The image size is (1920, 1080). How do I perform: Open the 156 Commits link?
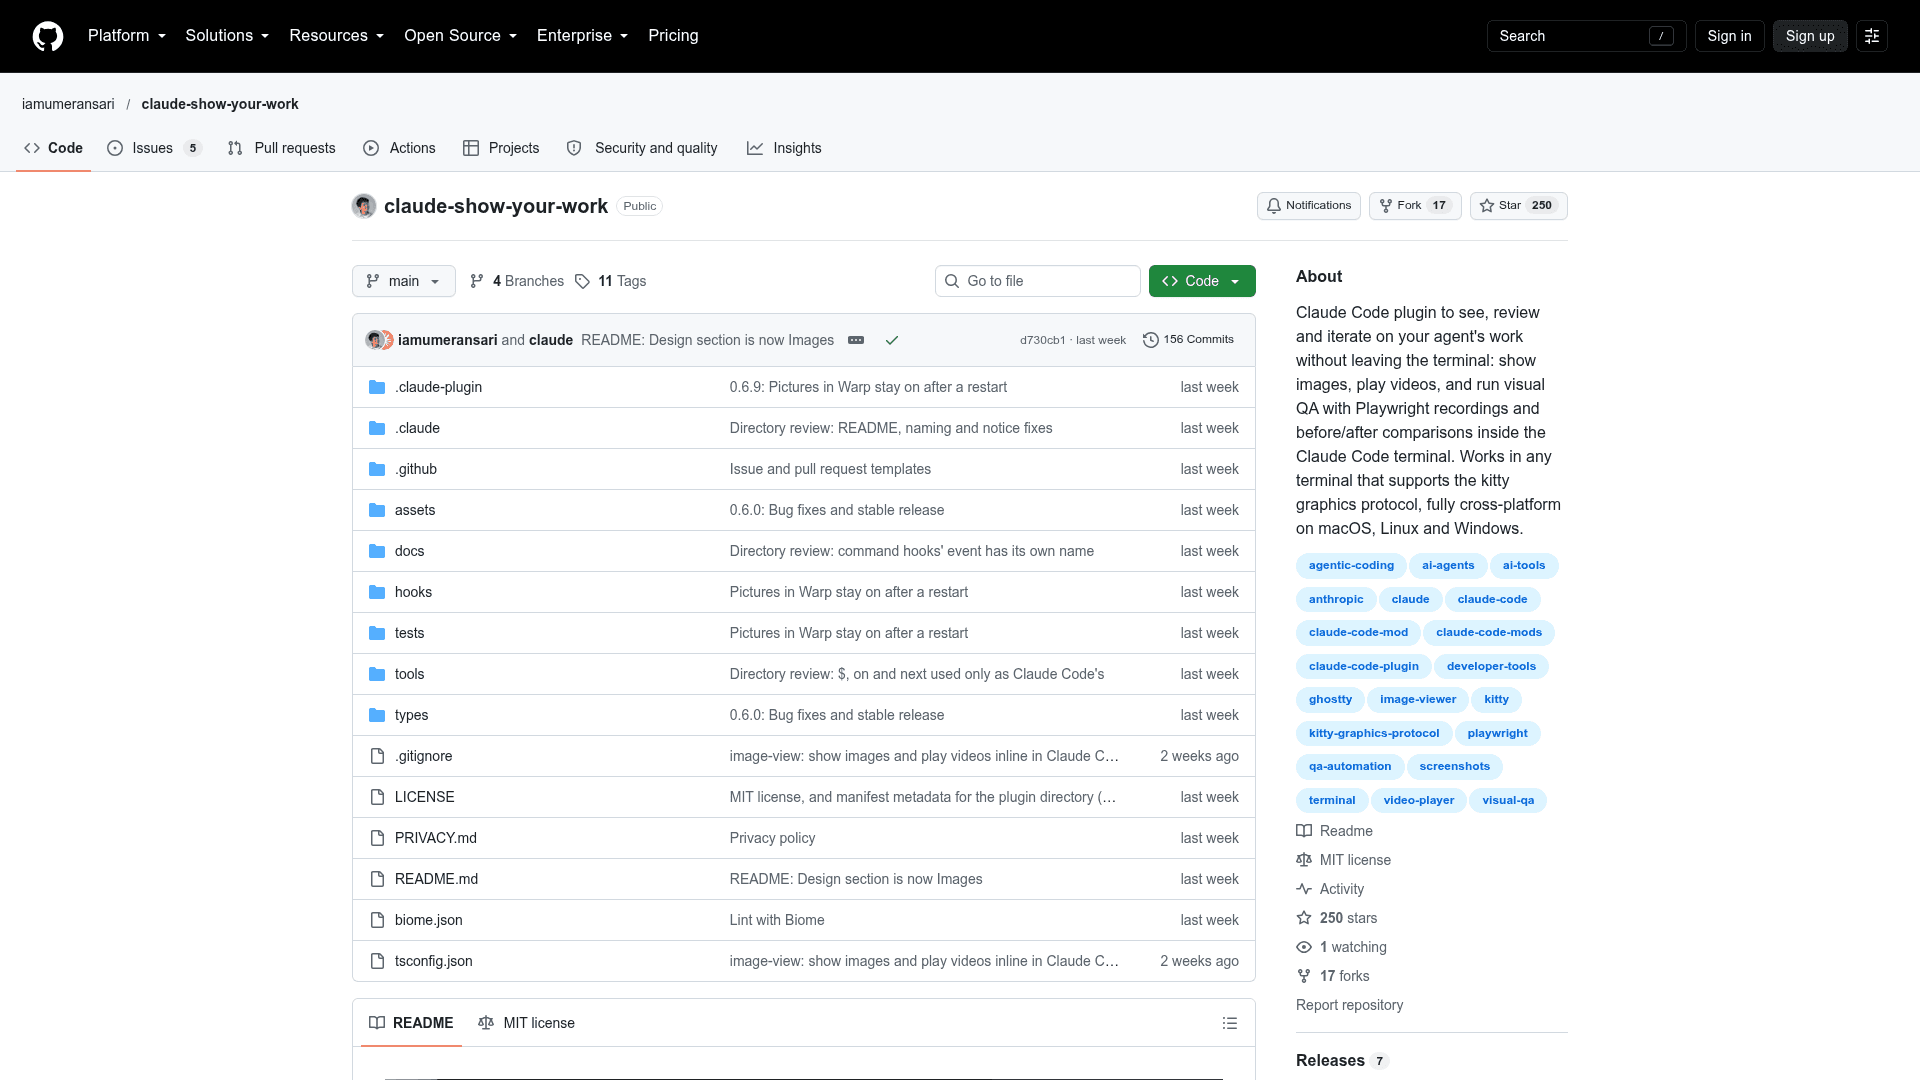pyautogui.click(x=1188, y=340)
